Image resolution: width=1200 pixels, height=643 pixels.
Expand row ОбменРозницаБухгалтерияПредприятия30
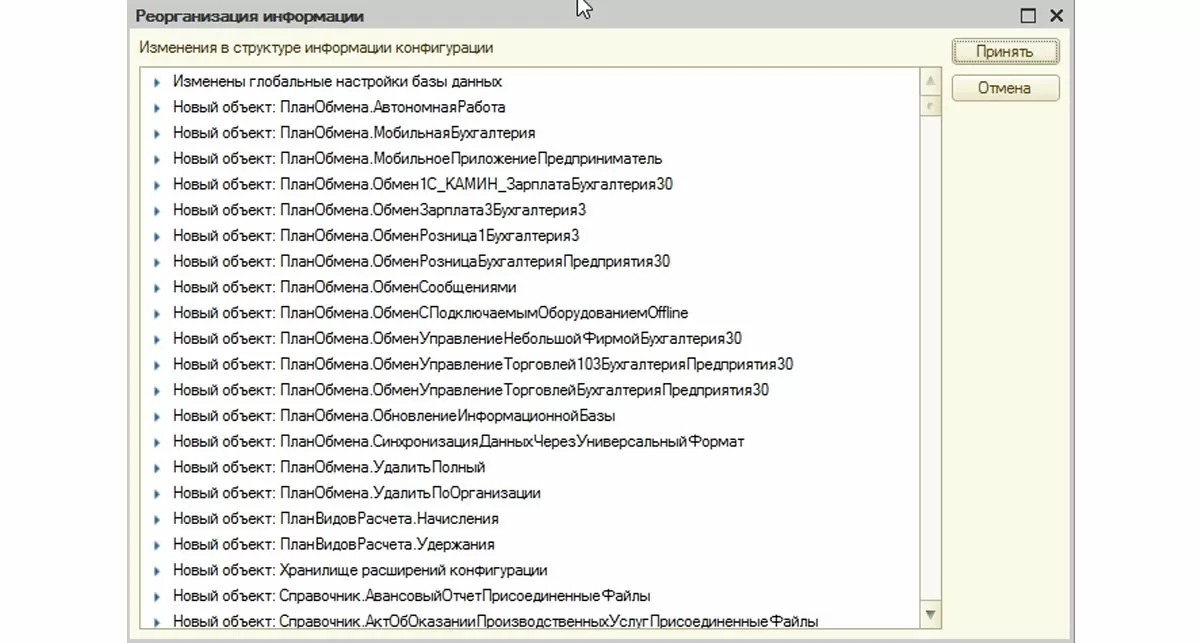click(x=157, y=262)
